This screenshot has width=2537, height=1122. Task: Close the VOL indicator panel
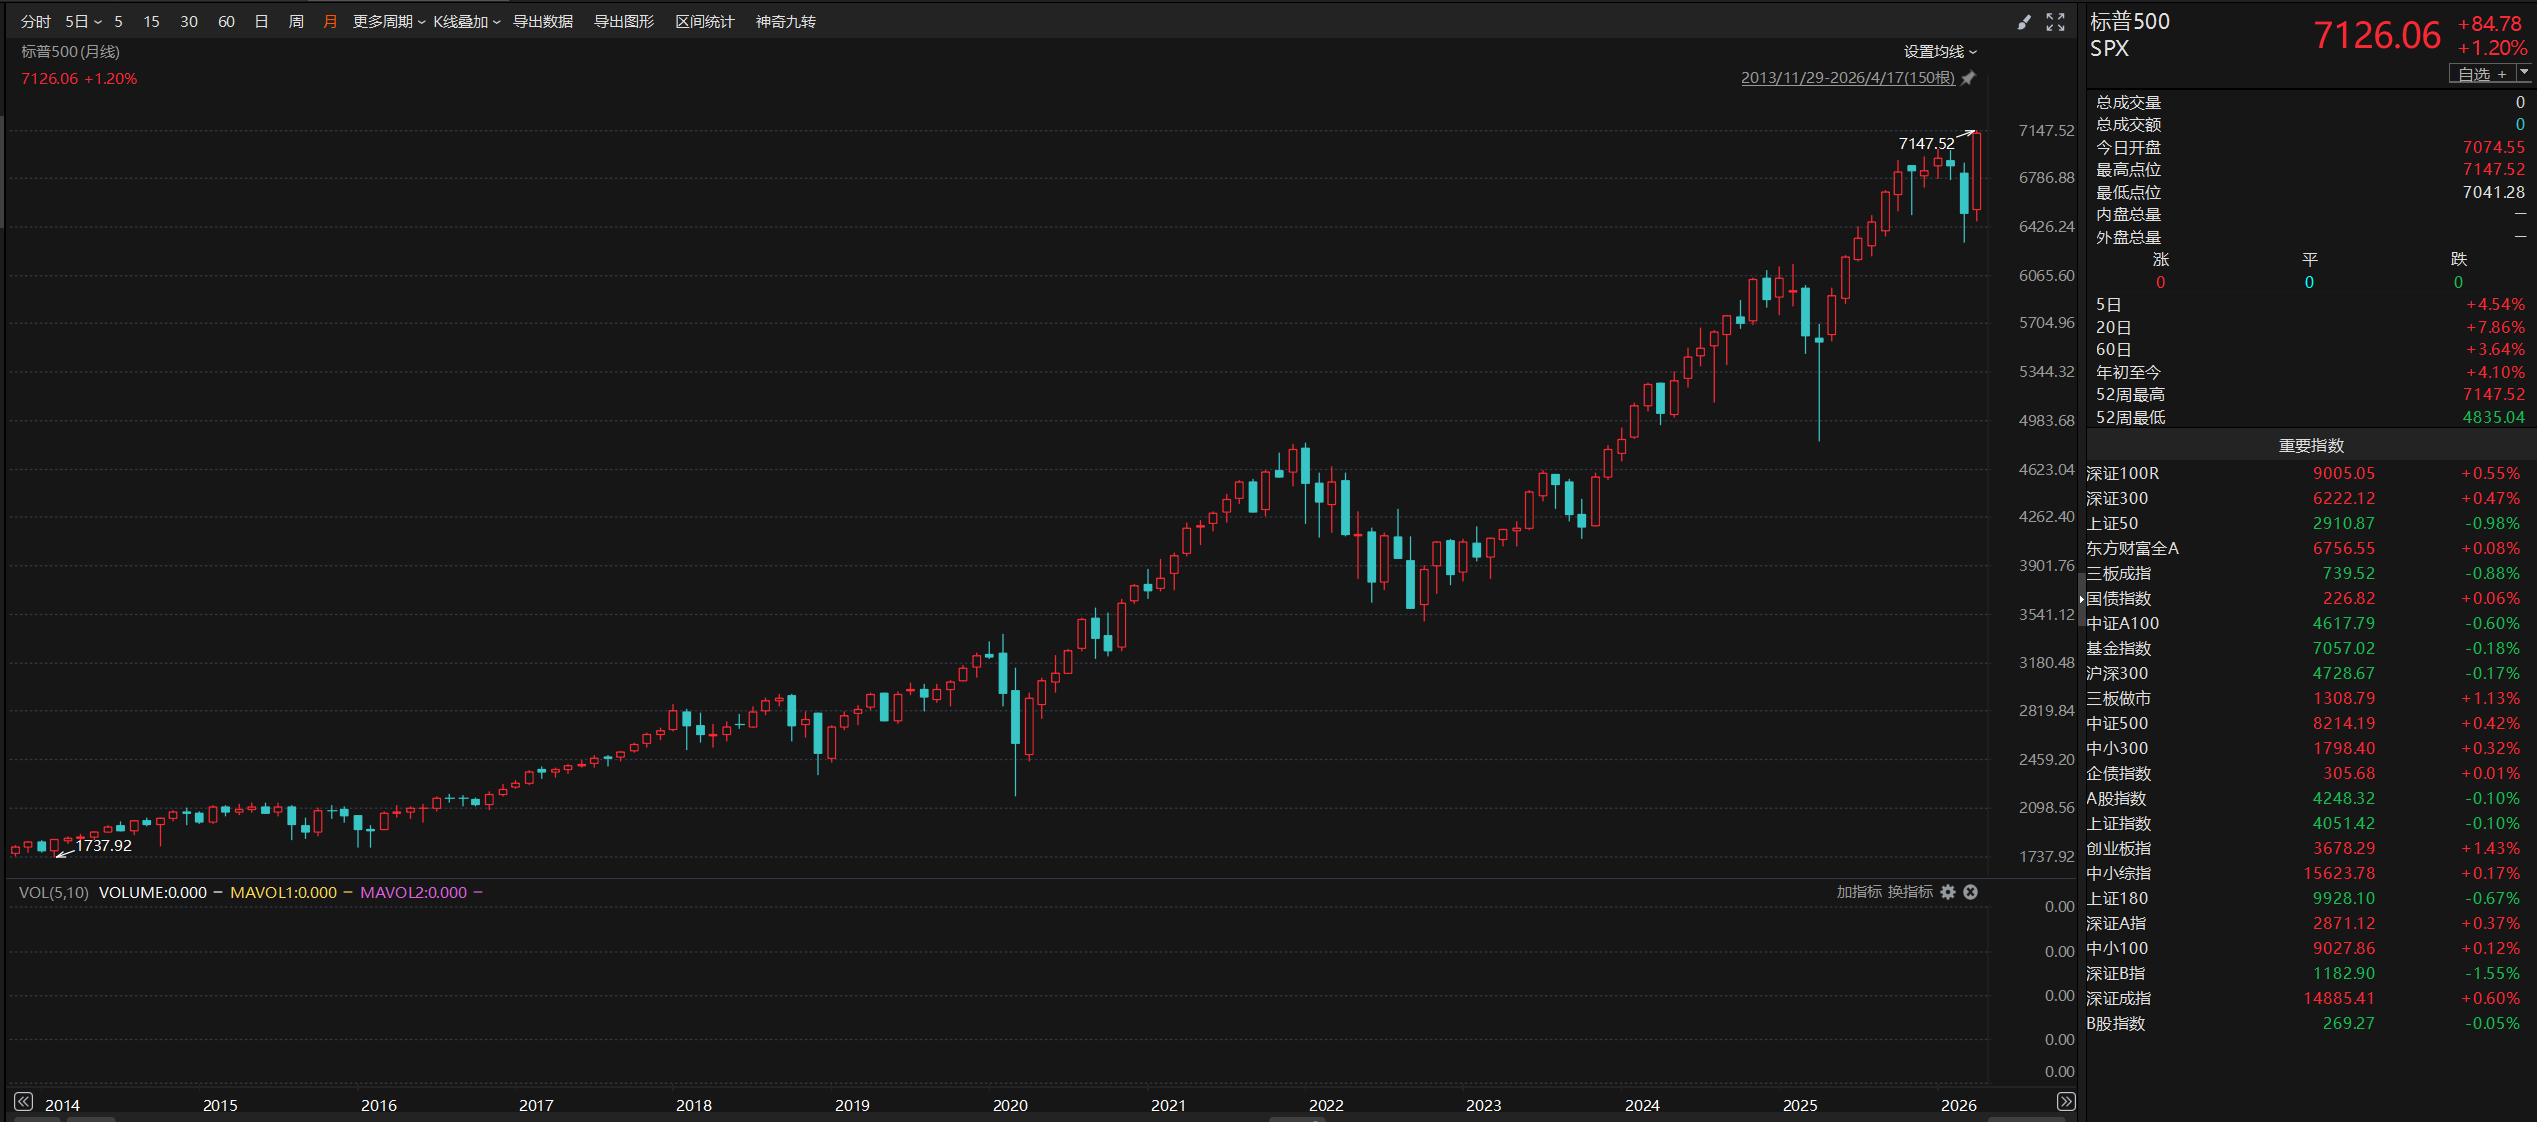[1970, 892]
